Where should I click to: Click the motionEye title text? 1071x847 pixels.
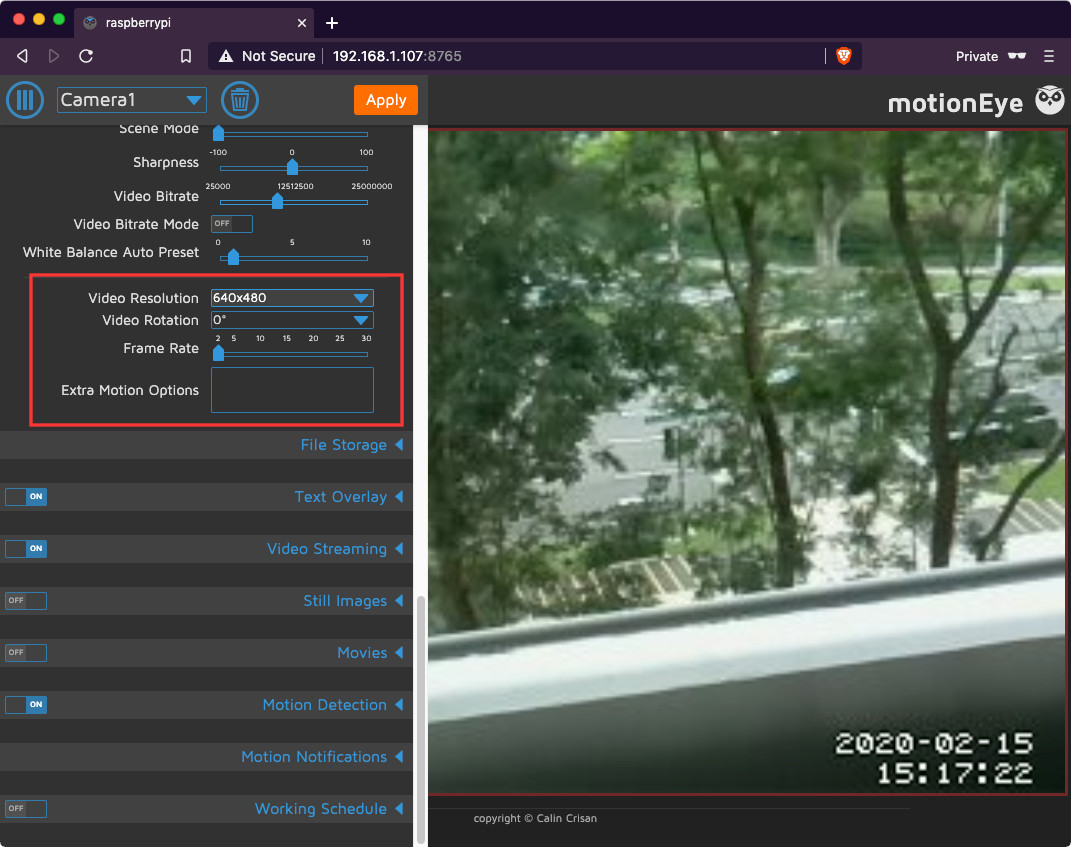click(x=956, y=103)
